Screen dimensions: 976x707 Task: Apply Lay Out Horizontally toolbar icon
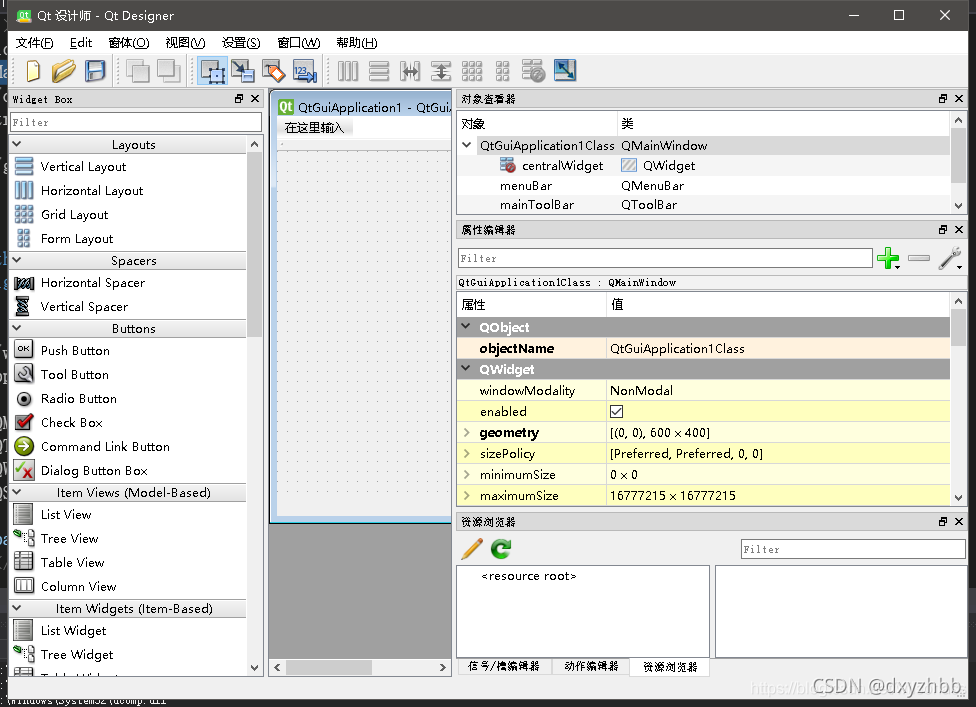click(x=348, y=71)
